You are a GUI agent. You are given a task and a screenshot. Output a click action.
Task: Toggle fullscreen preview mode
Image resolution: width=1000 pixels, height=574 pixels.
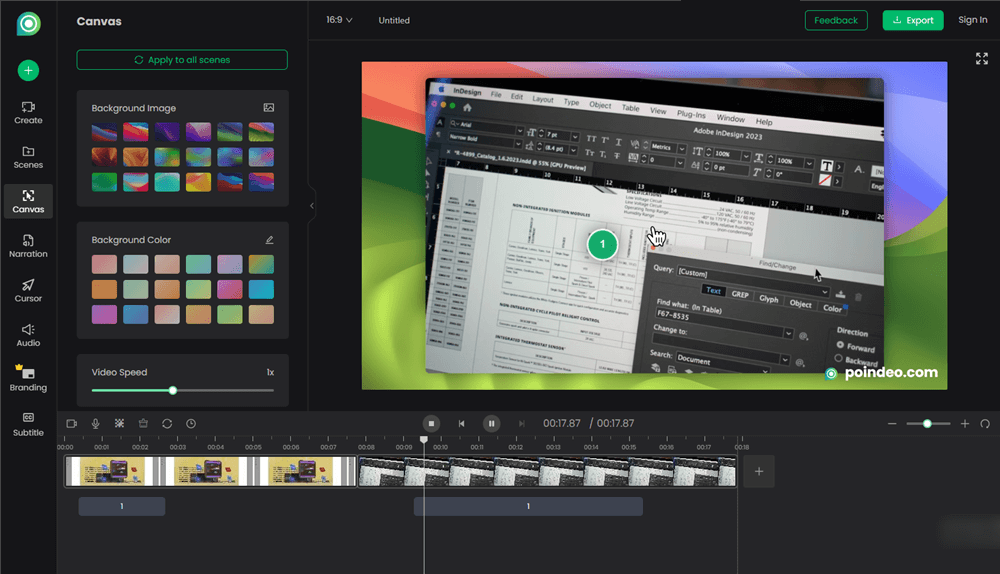981,59
